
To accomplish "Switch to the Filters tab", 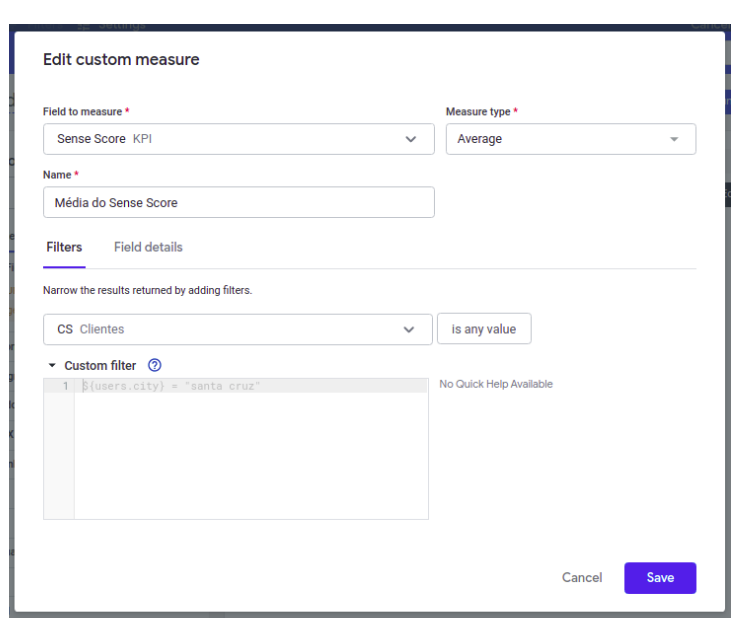I will pyautogui.click(x=64, y=247).
